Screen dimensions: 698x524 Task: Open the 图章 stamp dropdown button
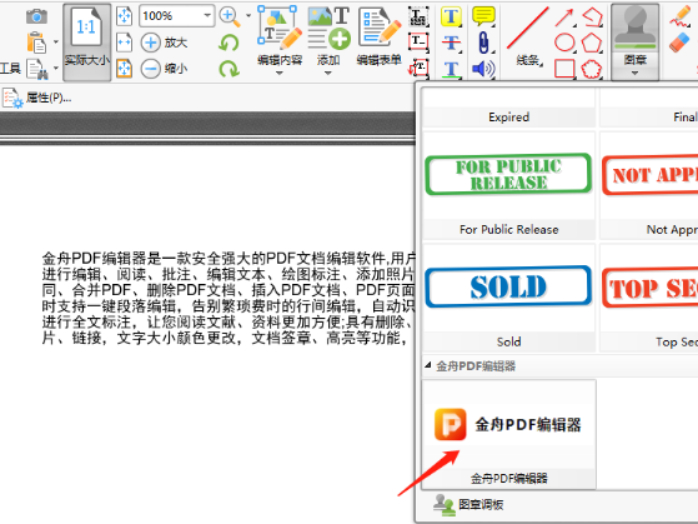pos(635,42)
